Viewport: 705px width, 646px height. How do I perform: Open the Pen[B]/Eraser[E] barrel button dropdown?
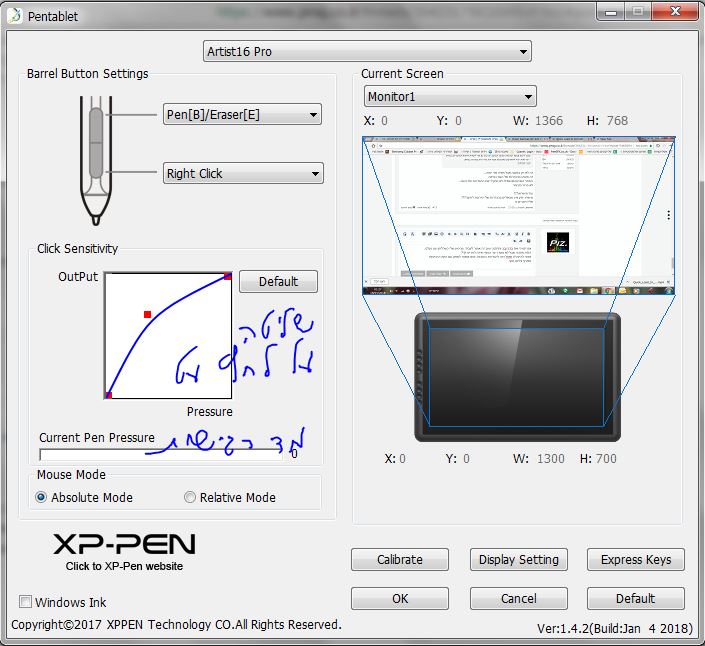242,114
